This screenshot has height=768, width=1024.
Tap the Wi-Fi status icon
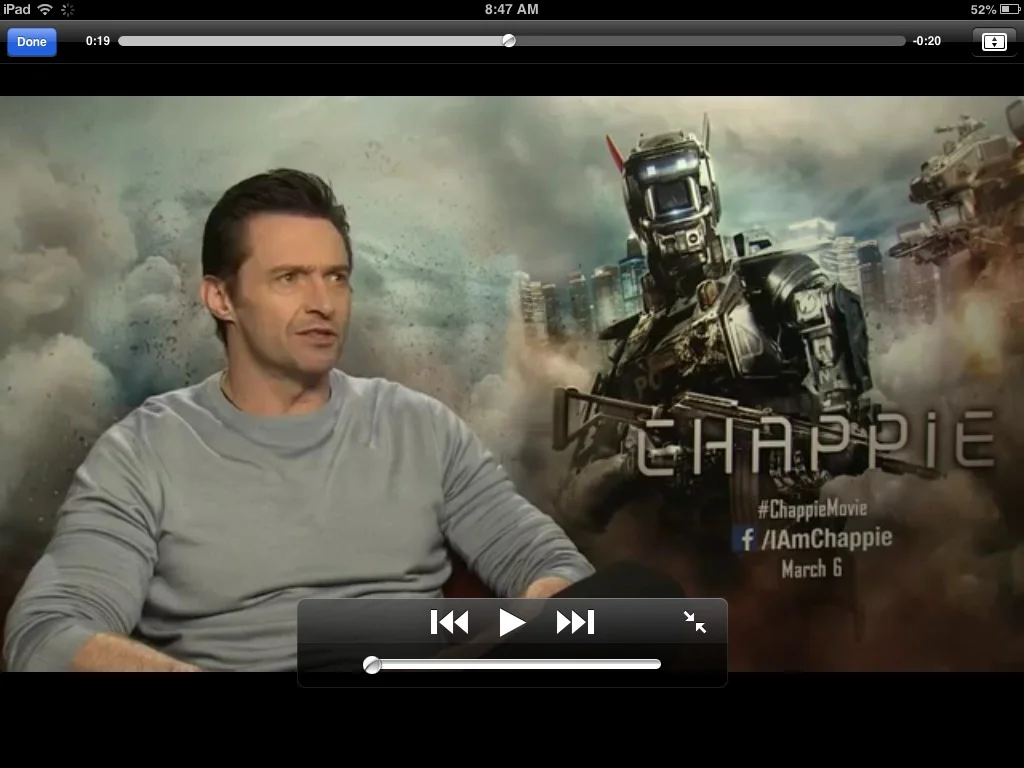coord(45,9)
